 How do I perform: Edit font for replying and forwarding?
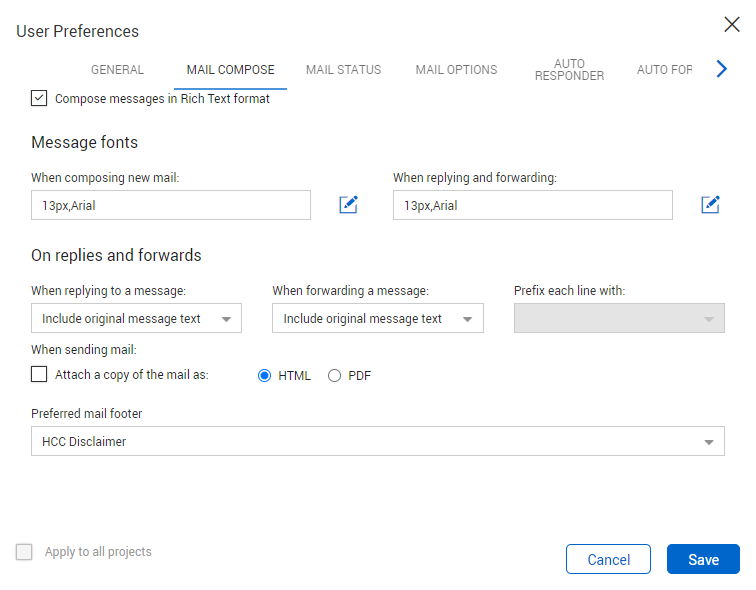click(x=710, y=205)
